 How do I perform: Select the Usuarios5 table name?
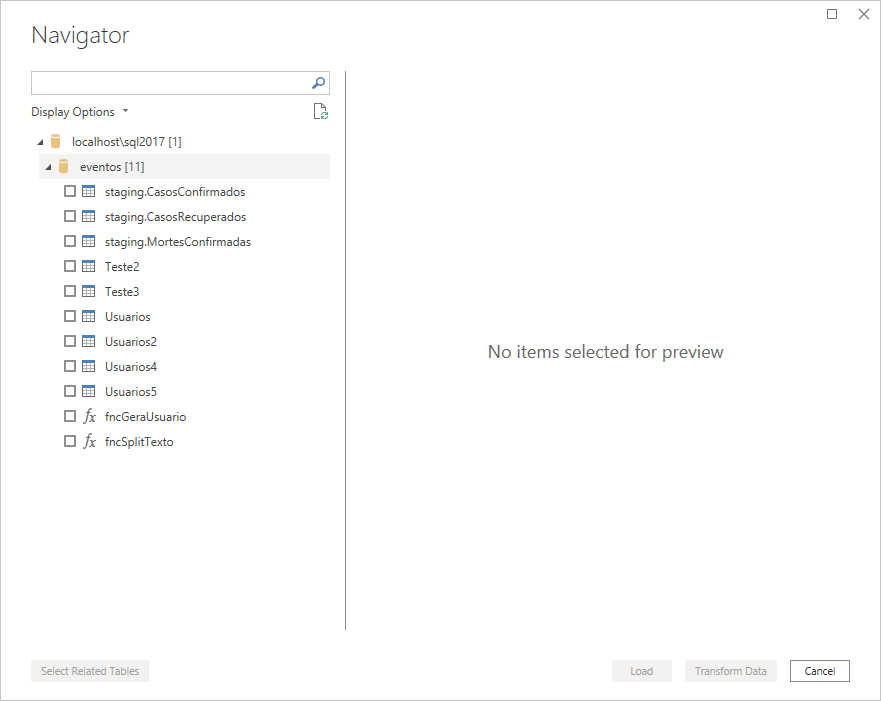coord(131,392)
